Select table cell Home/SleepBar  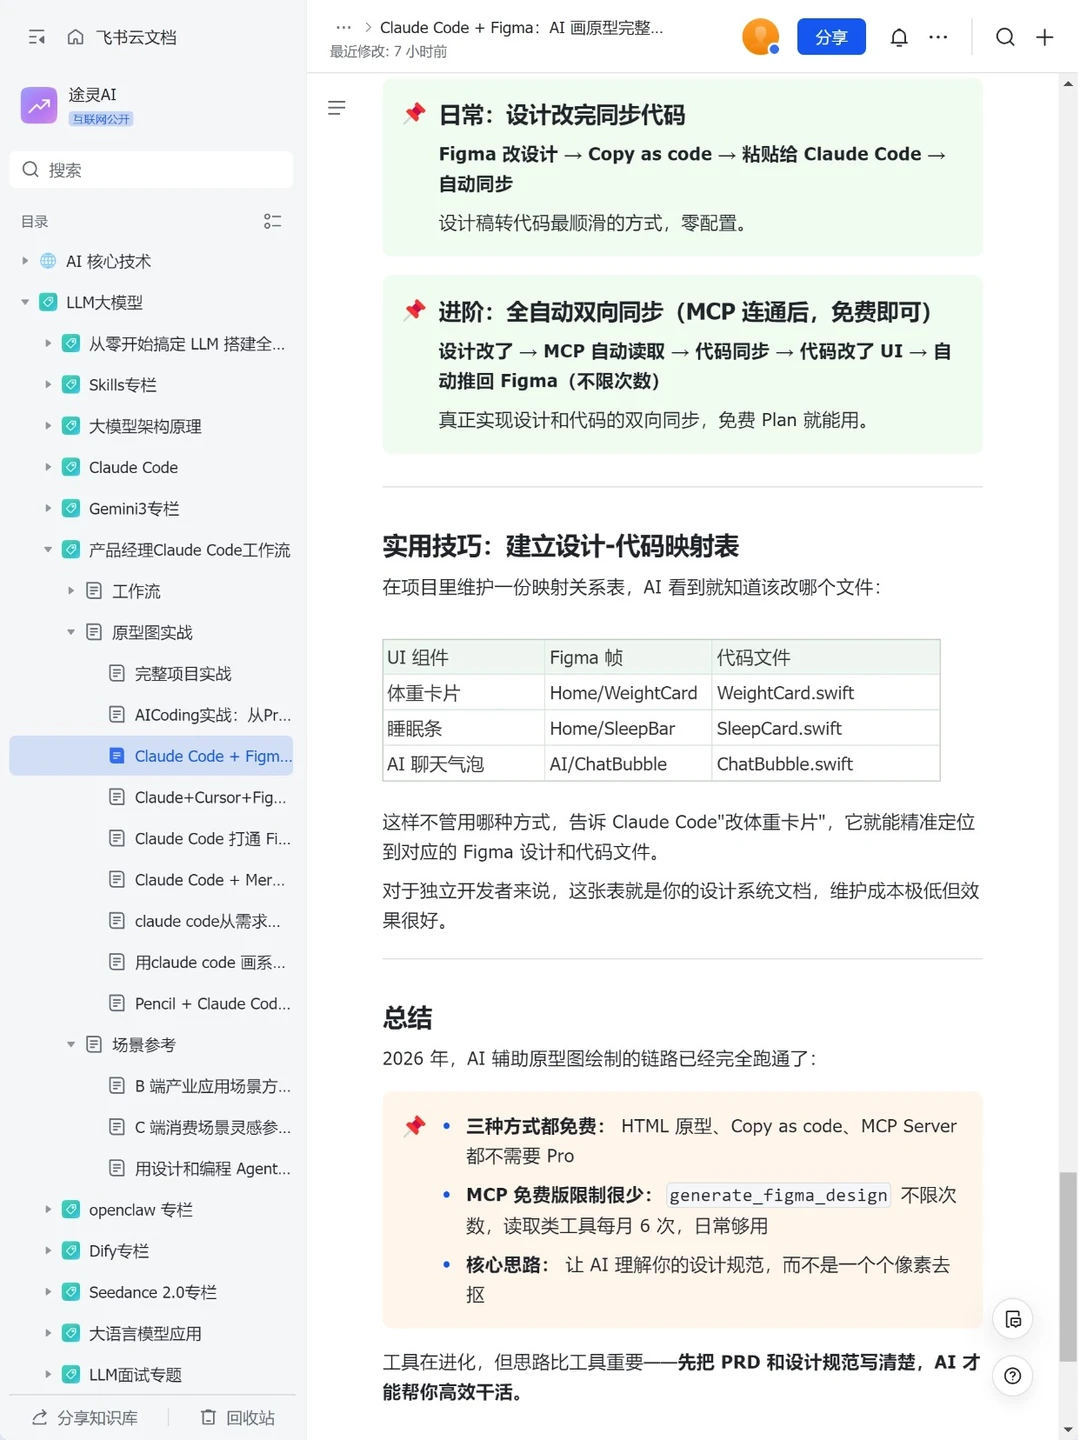click(x=628, y=728)
